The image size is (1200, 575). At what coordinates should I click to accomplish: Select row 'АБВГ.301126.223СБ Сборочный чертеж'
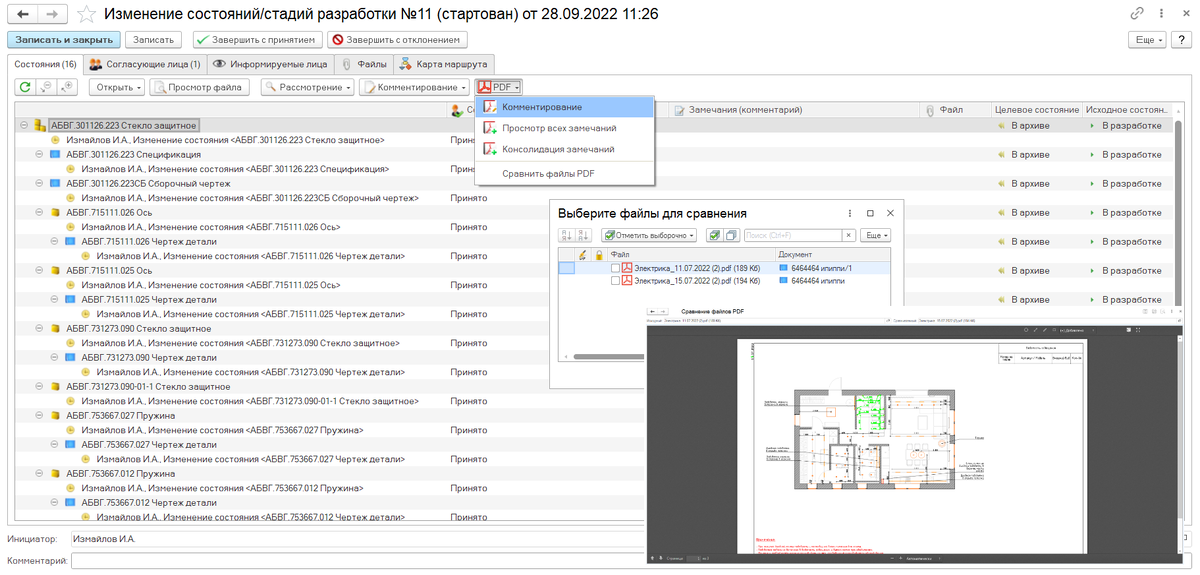click(x=148, y=184)
